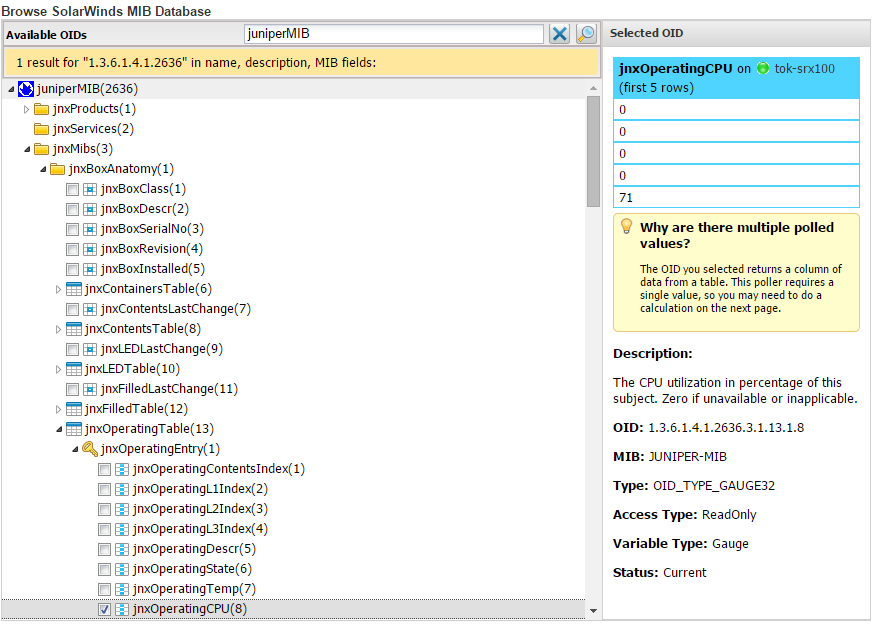Image resolution: width=881 pixels, height=625 pixels.
Task: Click the jnxContentsLastChange scalar icon
Action: point(90,309)
